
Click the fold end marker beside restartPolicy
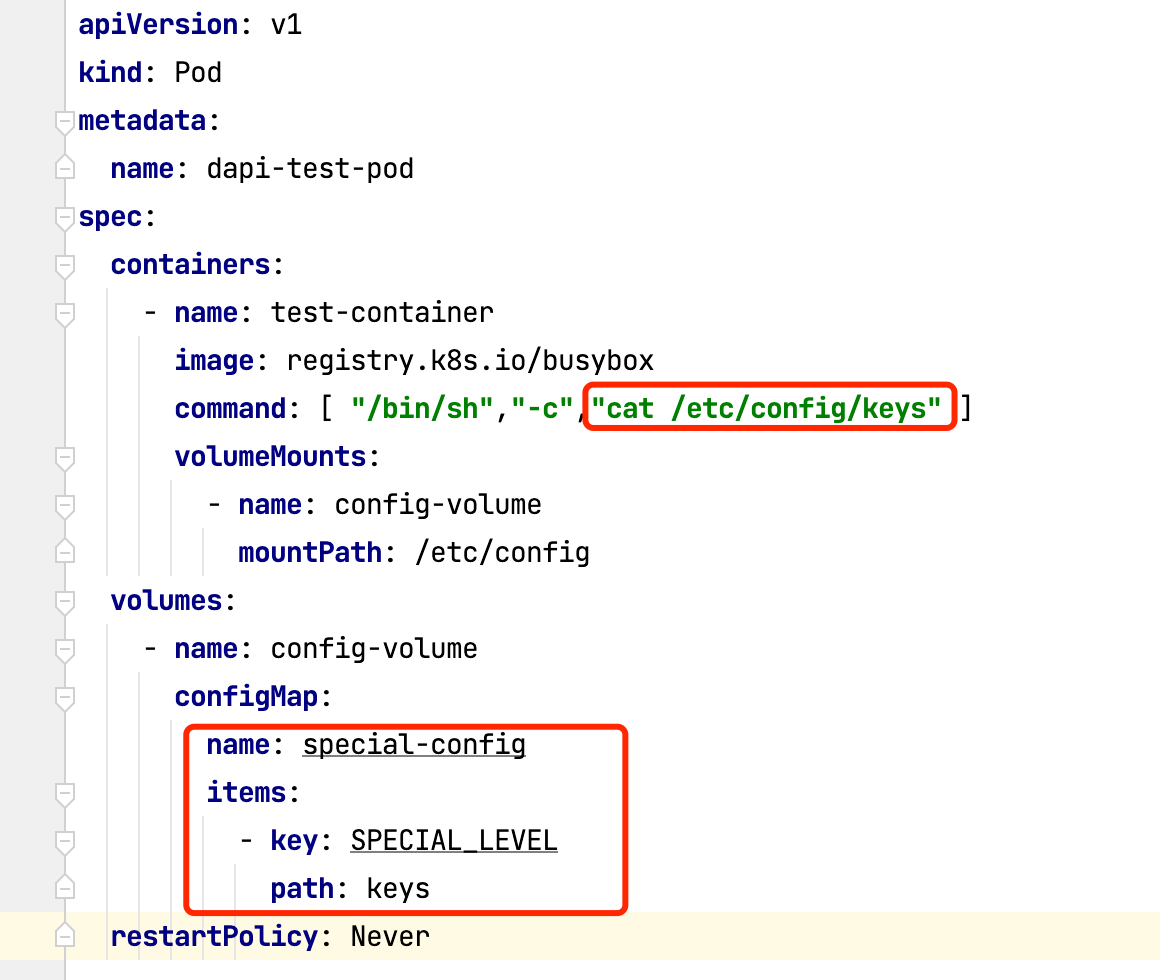(x=65, y=936)
